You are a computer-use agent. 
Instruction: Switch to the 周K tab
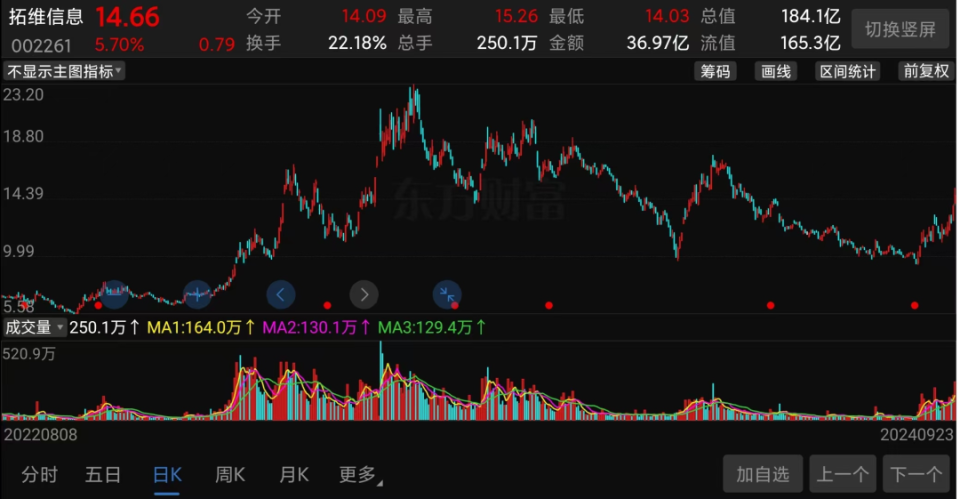(230, 475)
